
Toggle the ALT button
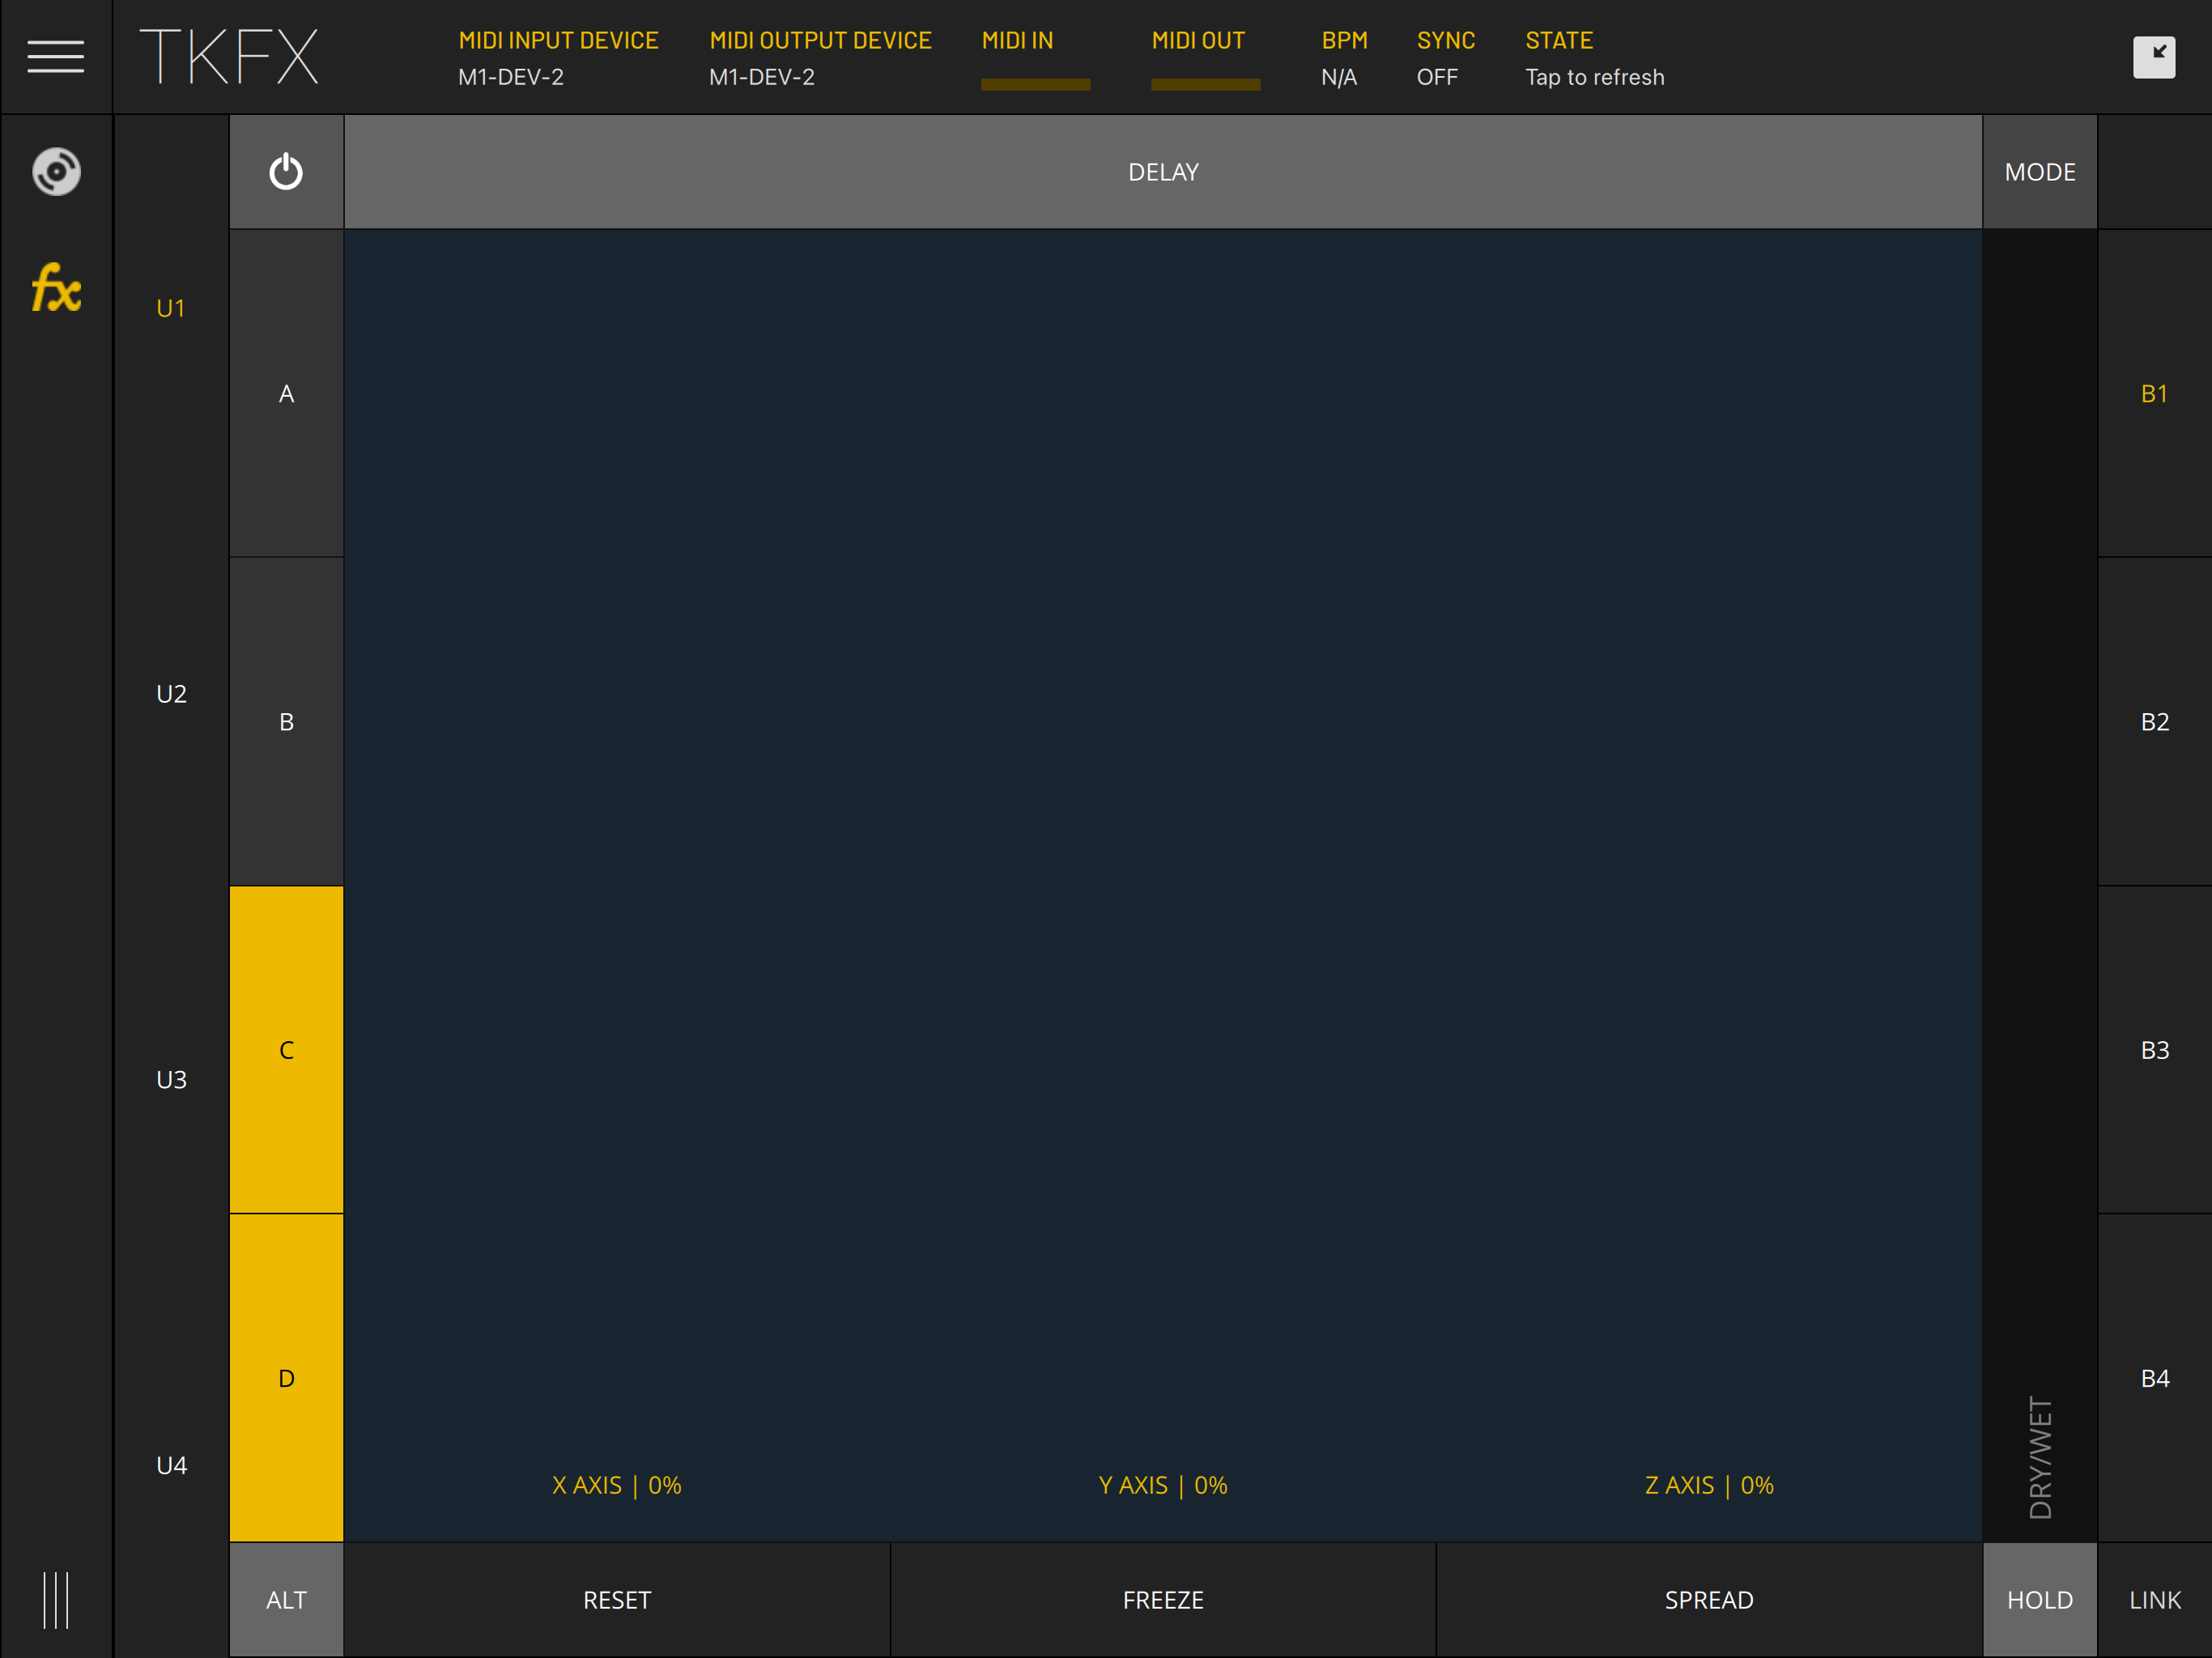pyautogui.click(x=286, y=1599)
